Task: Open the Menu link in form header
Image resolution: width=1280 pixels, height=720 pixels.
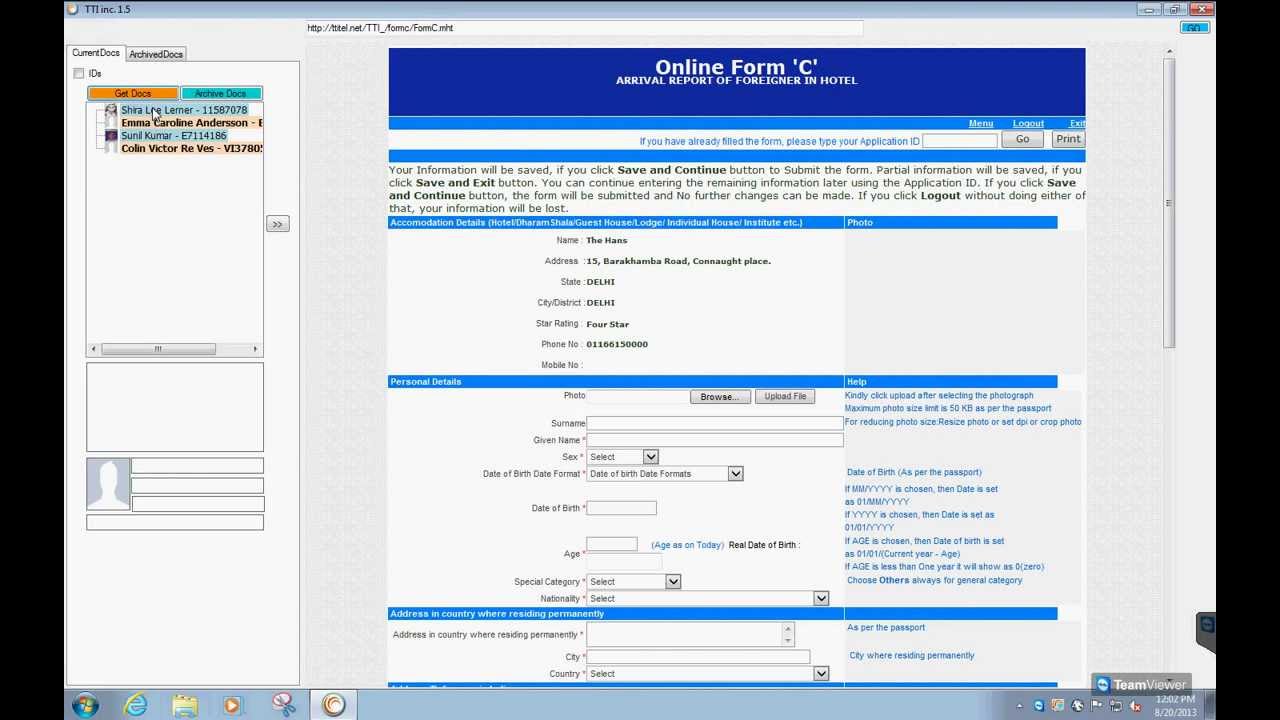Action: 981,124
